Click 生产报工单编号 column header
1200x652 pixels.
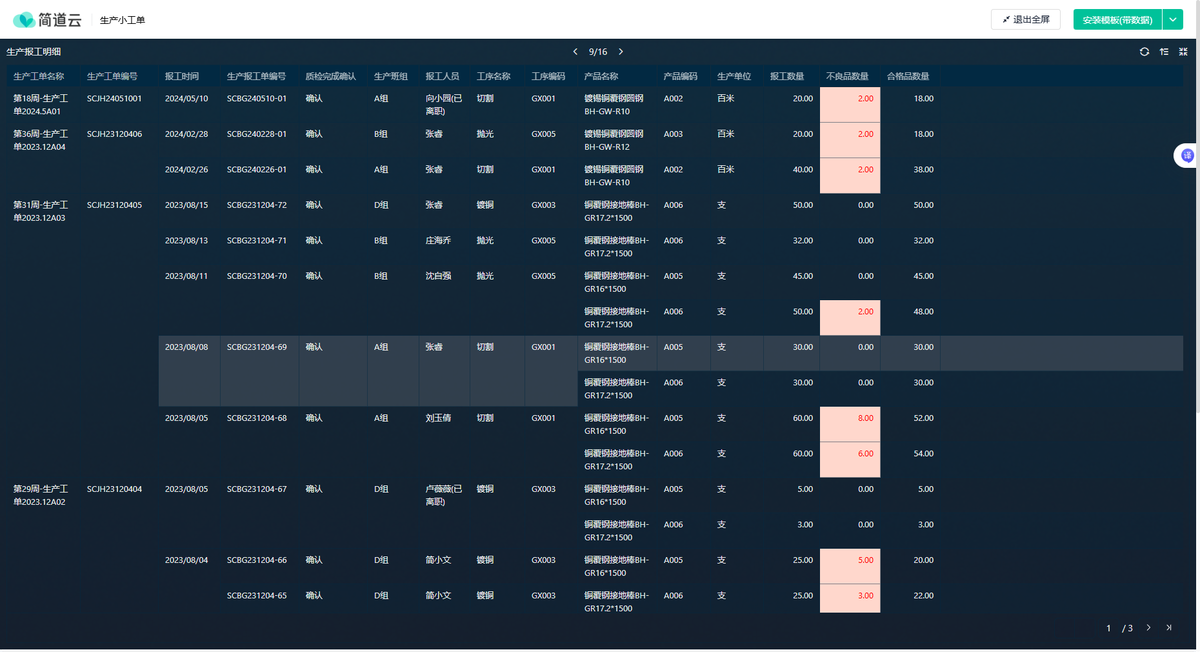pyautogui.click(x=256, y=76)
